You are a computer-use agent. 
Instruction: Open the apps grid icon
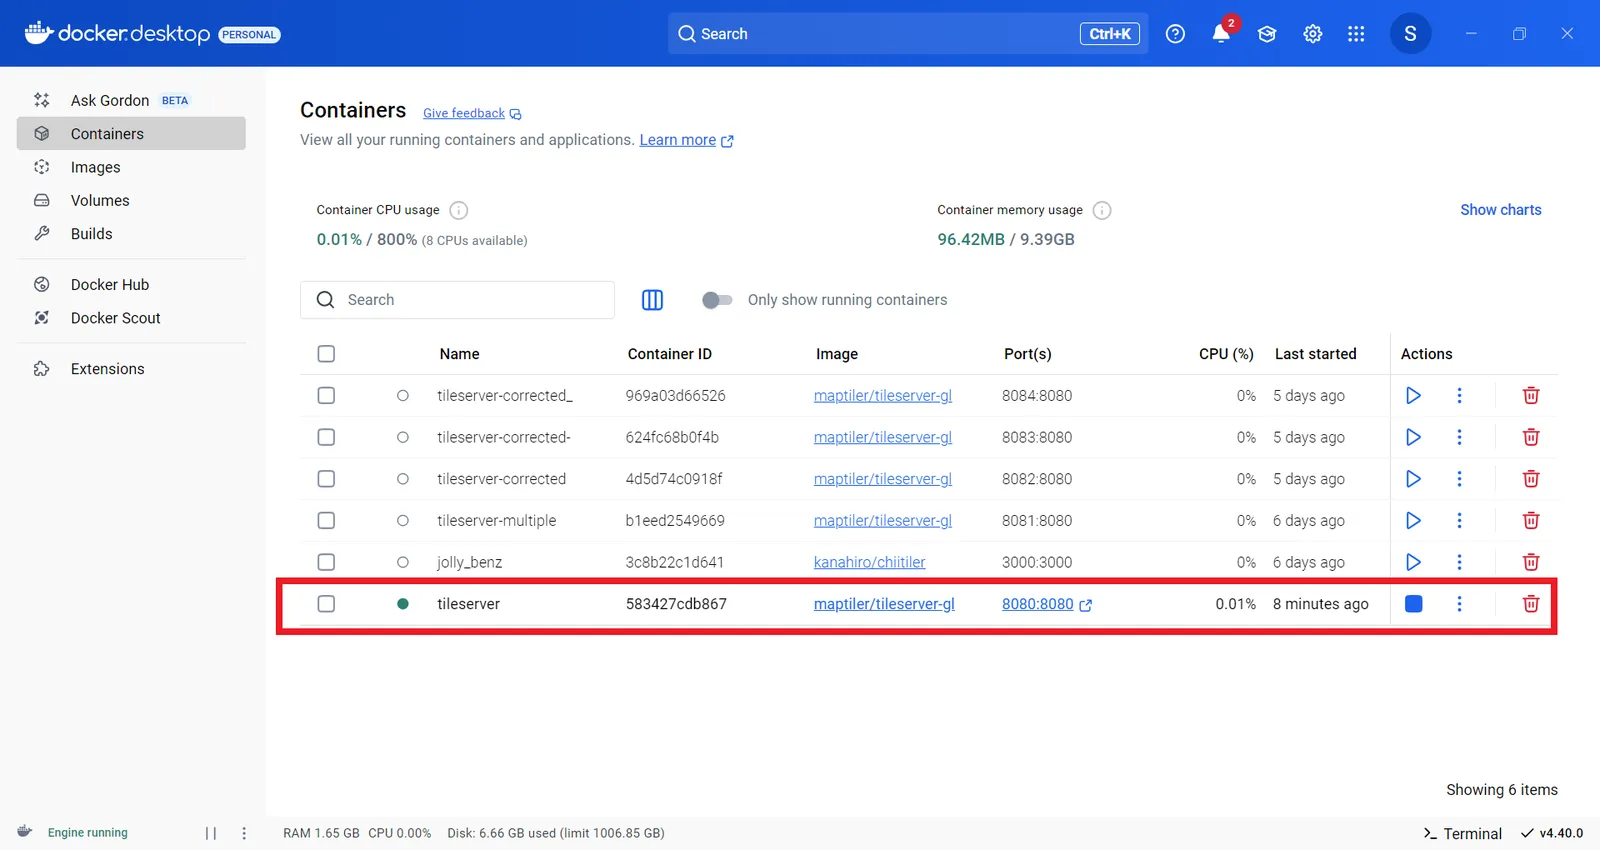point(1356,34)
